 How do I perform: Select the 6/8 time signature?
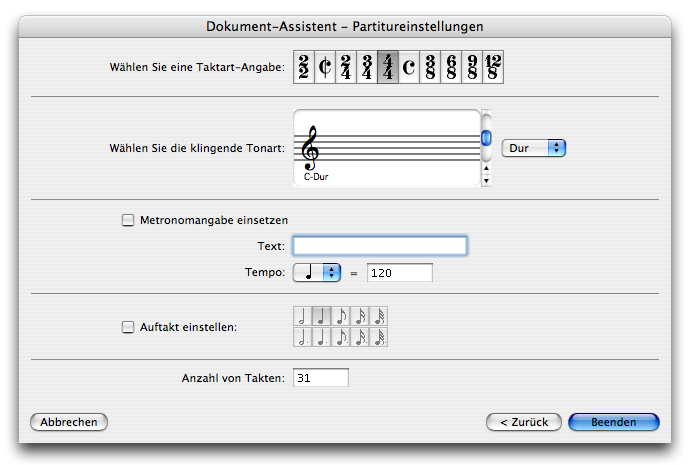coord(450,68)
